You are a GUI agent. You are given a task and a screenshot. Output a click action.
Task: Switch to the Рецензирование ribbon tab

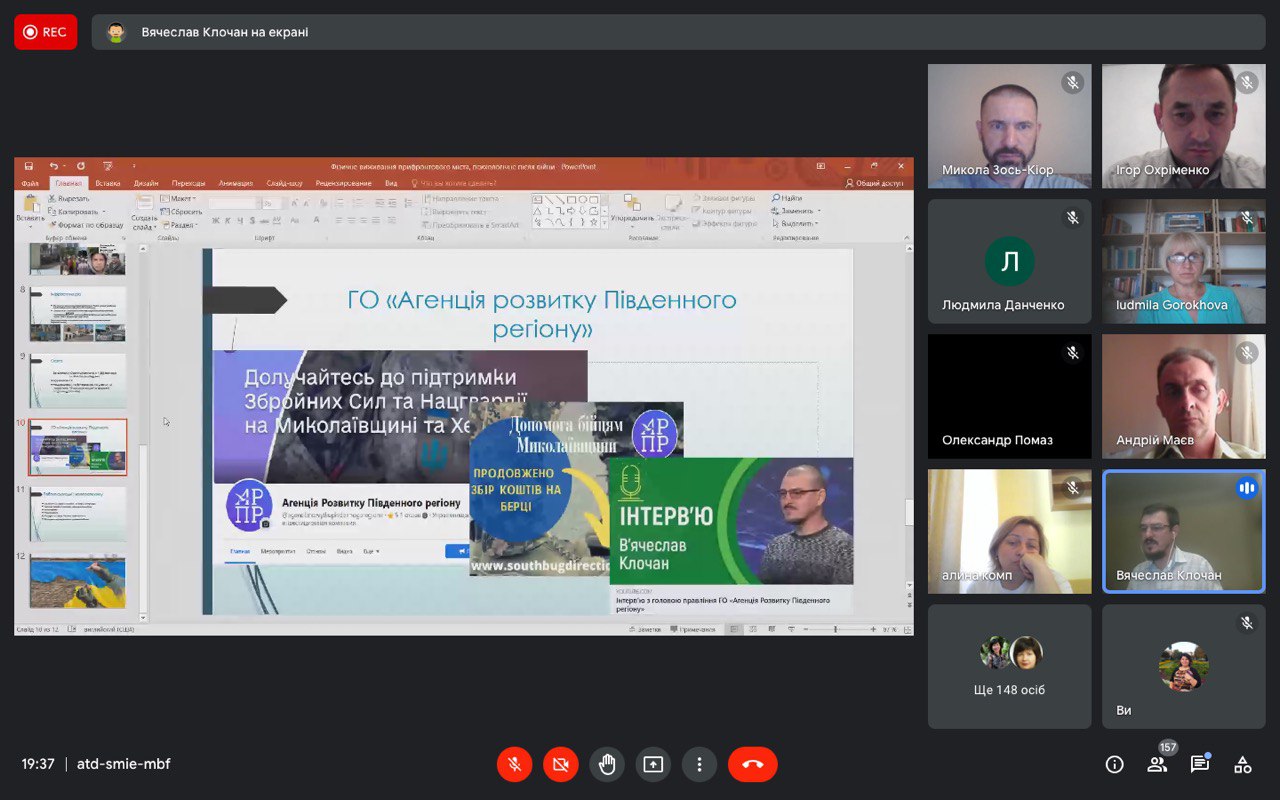pos(343,183)
